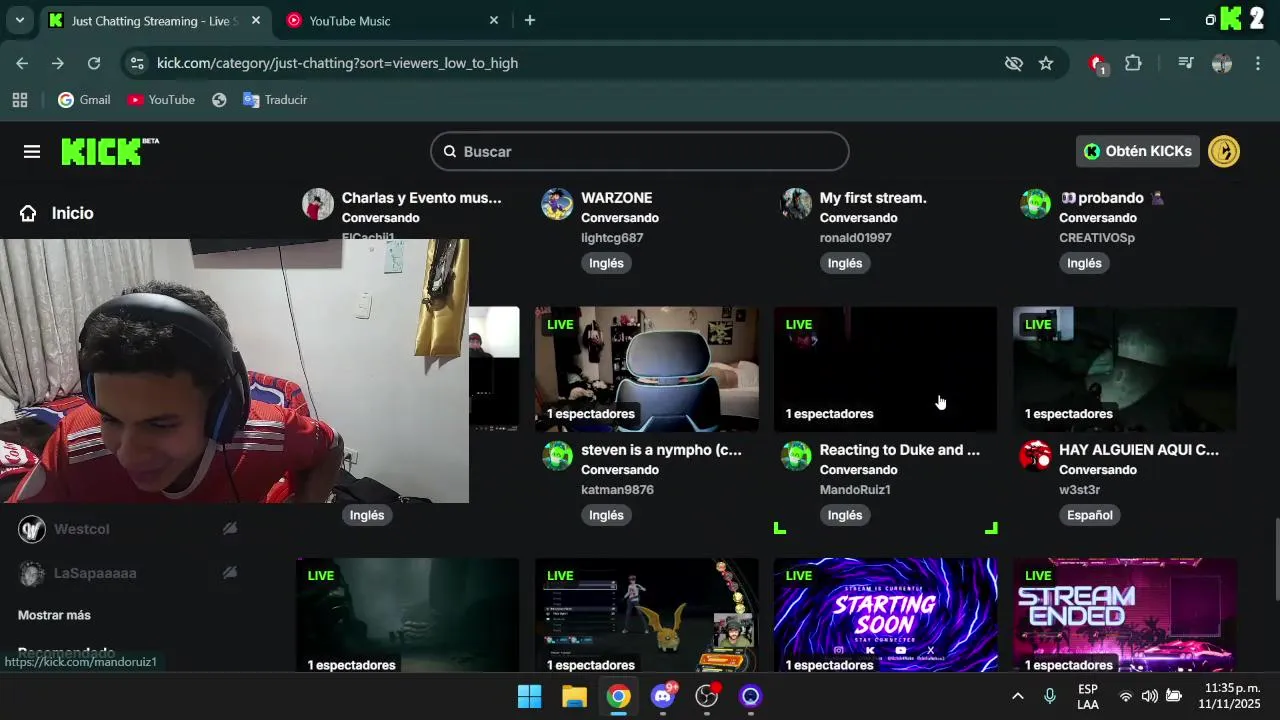Go to Inicio page

(72, 213)
